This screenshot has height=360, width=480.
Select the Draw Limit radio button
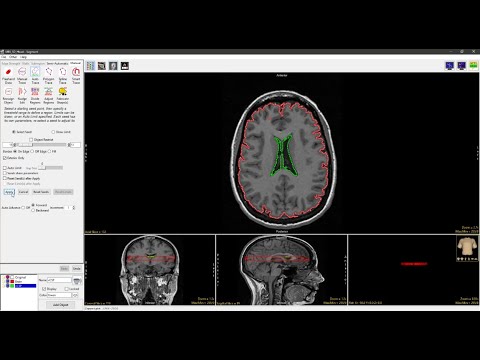53,132
